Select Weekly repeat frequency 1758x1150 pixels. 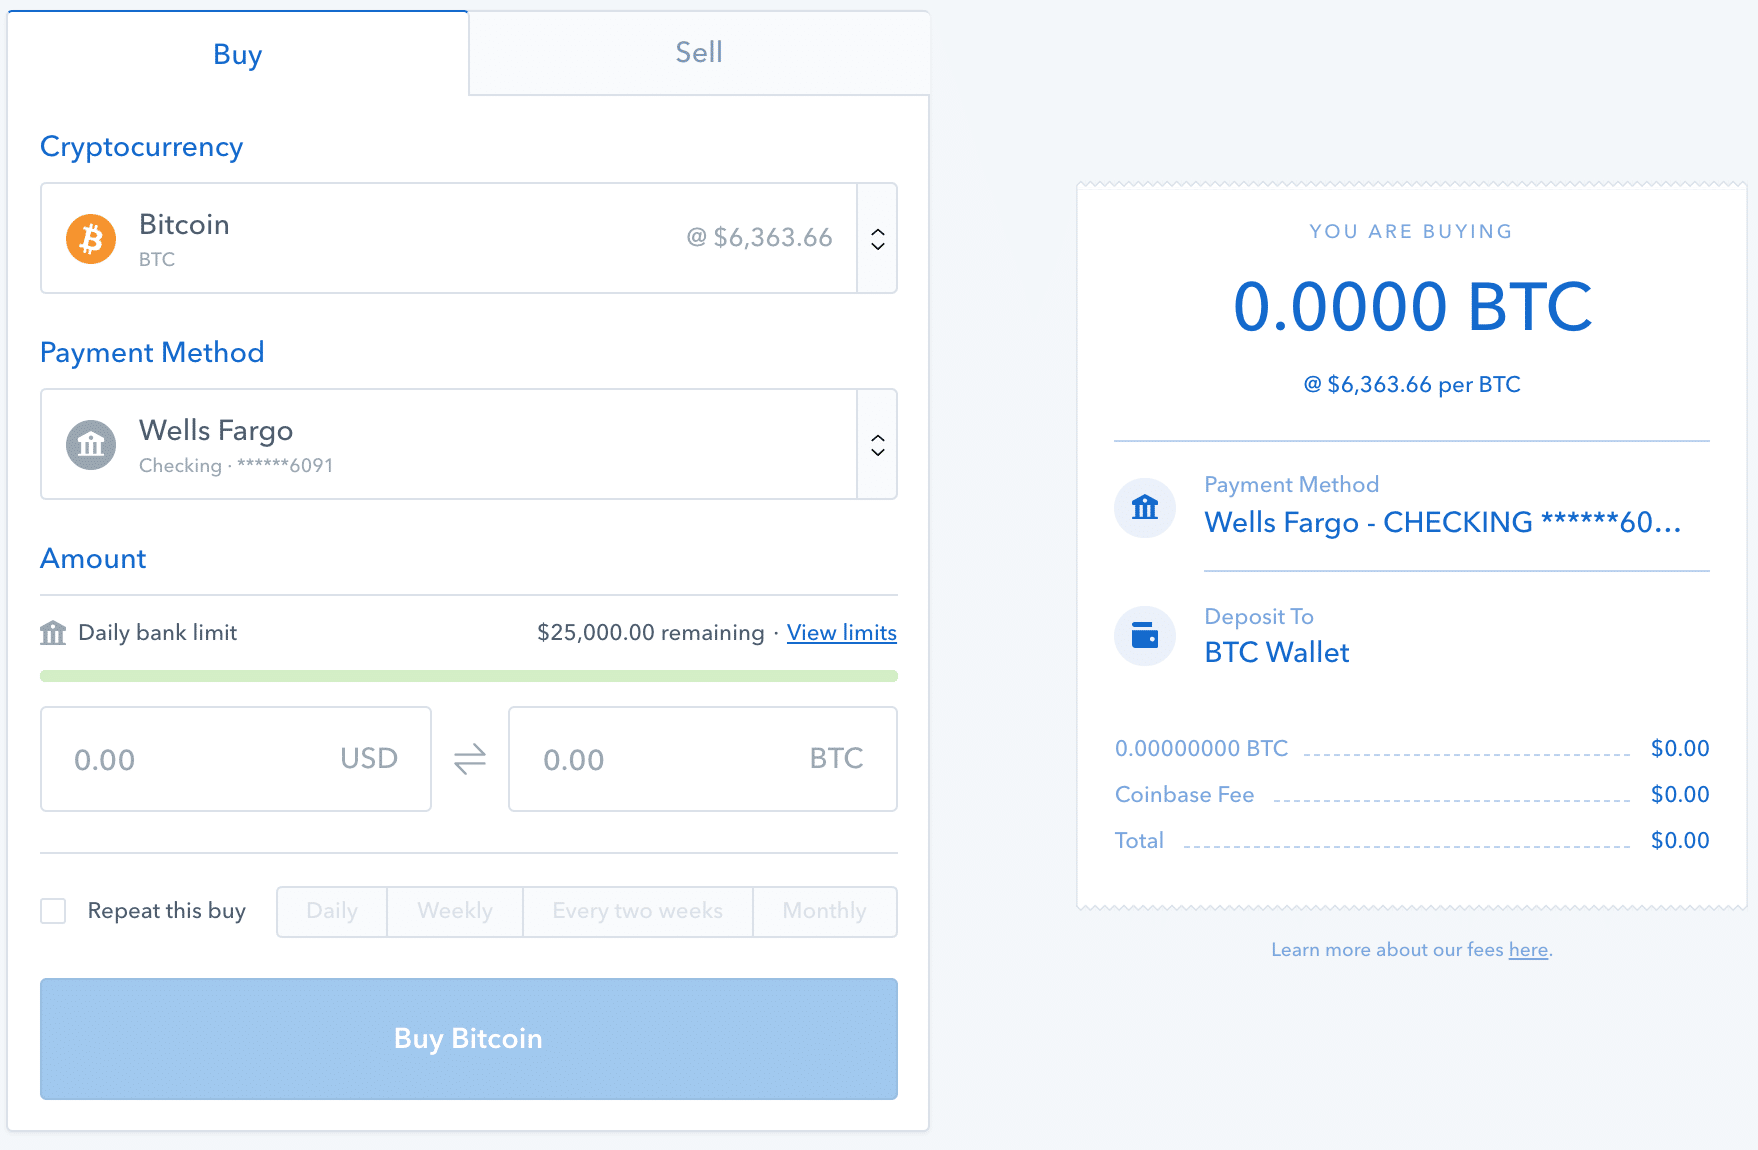454,911
